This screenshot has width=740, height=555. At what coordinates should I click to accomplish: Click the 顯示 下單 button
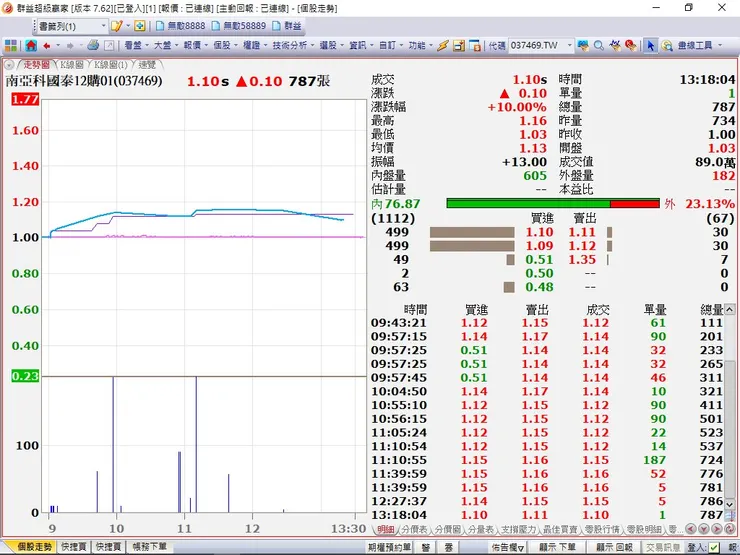coord(557,547)
